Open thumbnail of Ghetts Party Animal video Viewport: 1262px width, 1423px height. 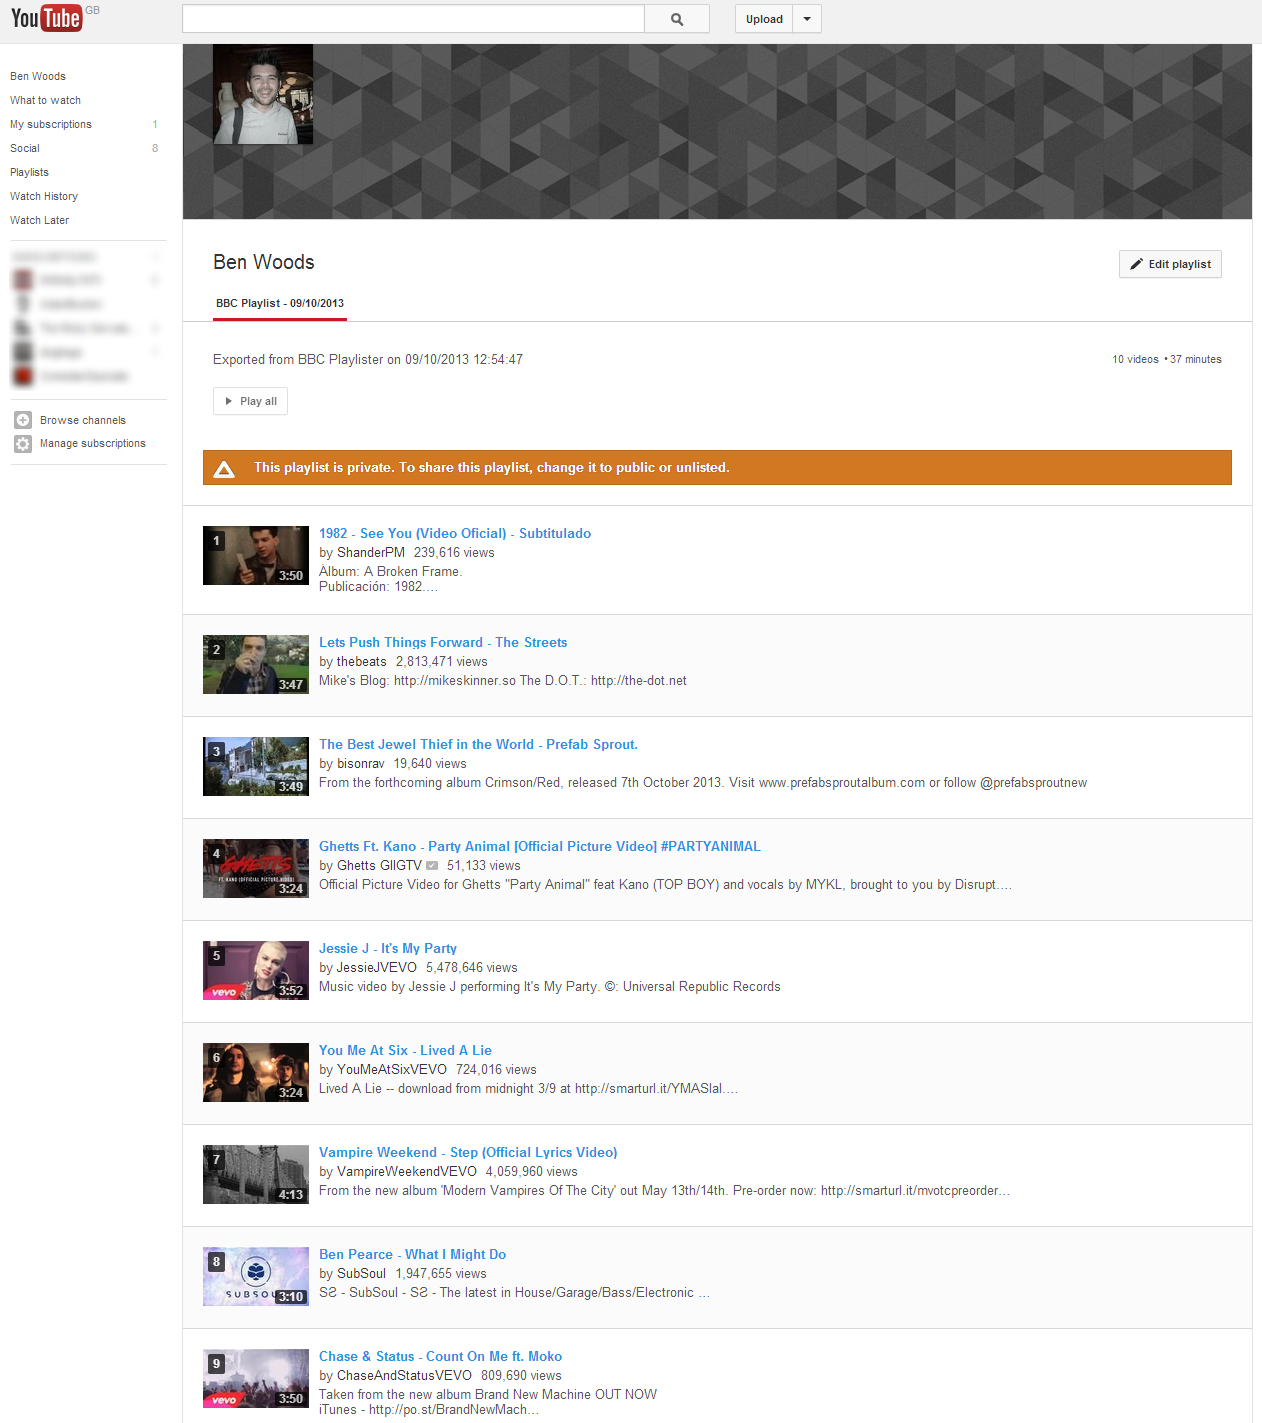(256, 868)
